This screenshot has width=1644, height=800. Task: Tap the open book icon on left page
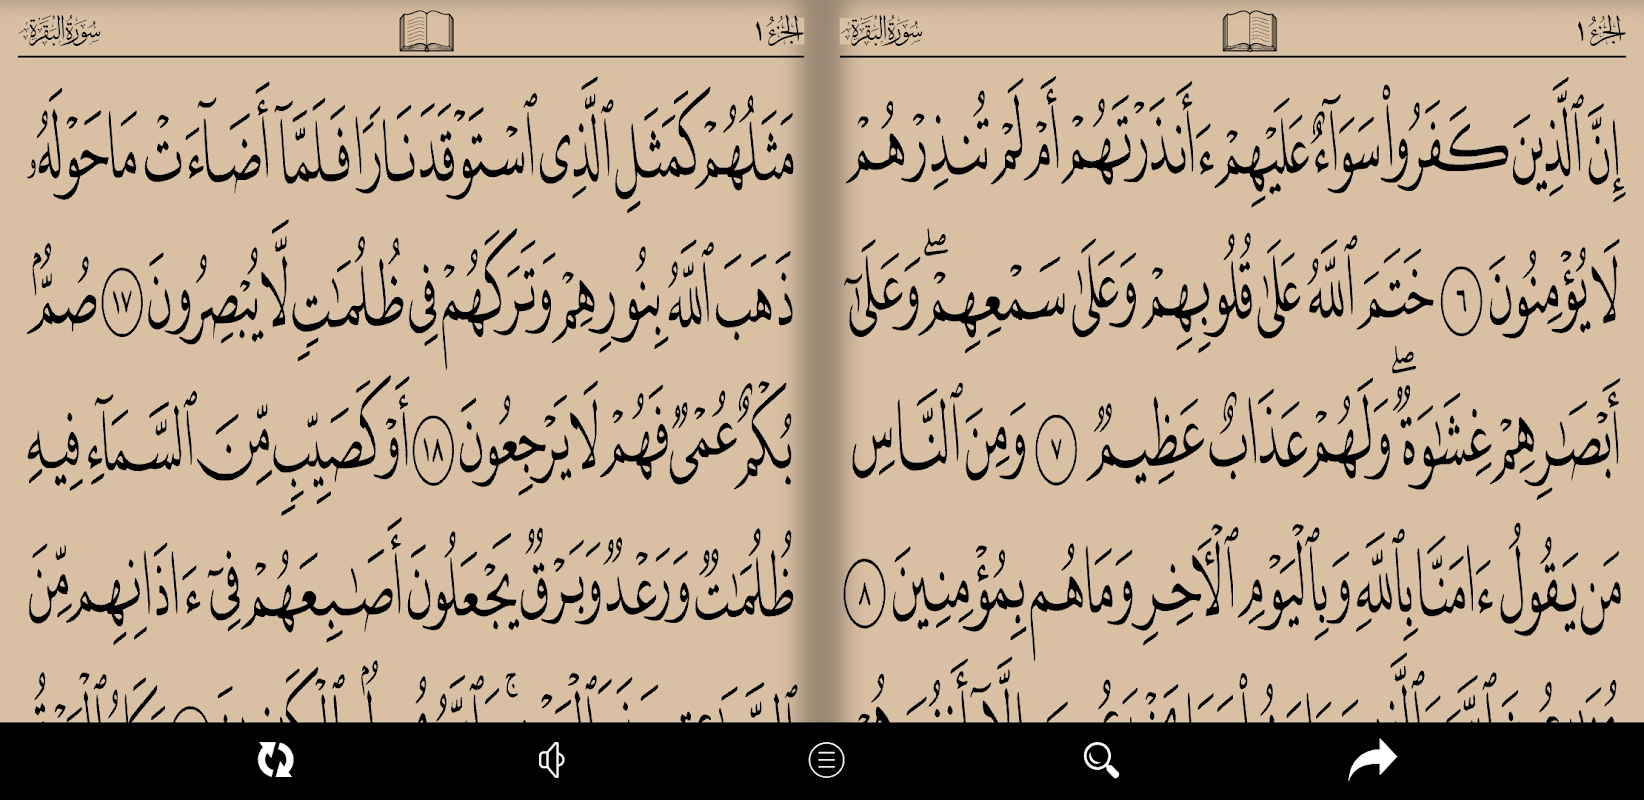click(x=427, y=30)
